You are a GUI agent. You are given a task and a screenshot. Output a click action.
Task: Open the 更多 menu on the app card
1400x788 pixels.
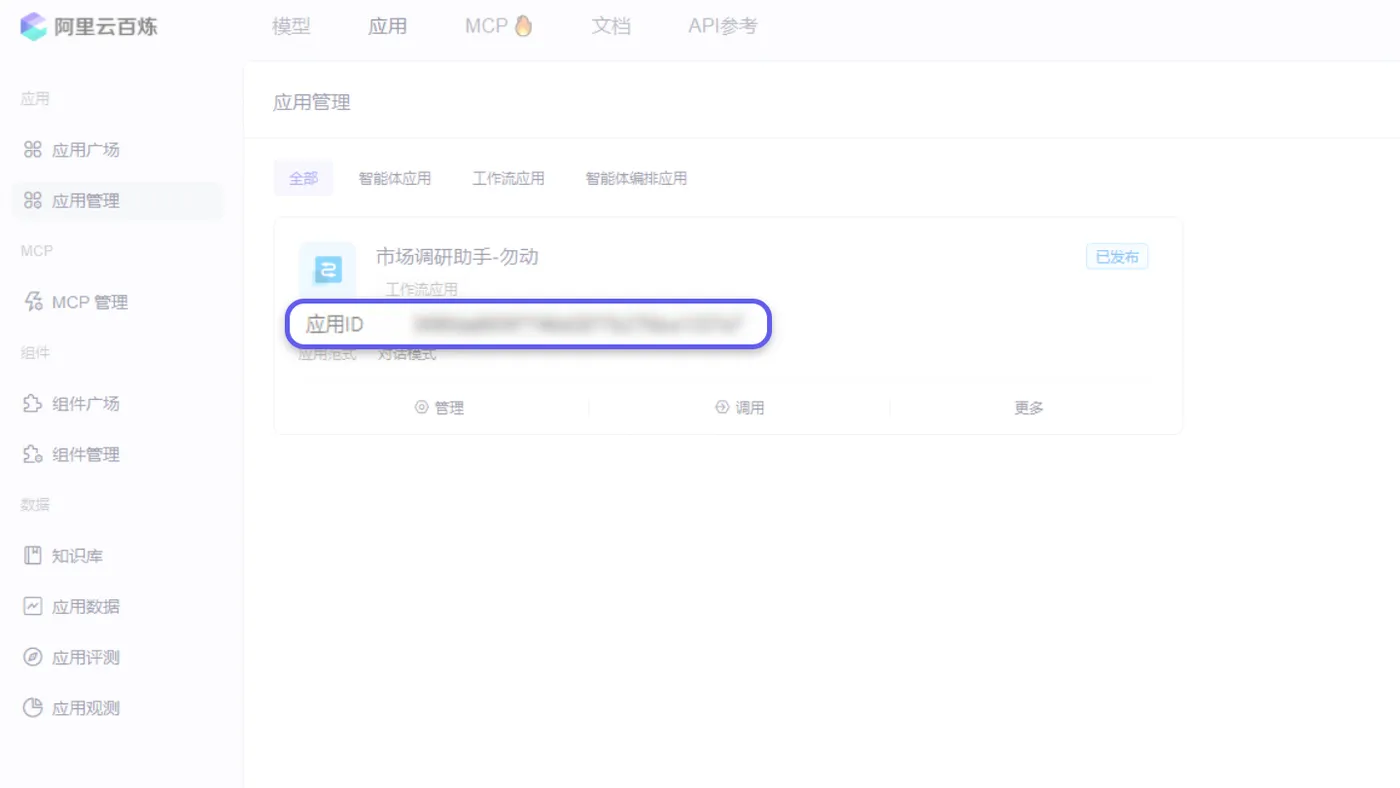(1029, 408)
